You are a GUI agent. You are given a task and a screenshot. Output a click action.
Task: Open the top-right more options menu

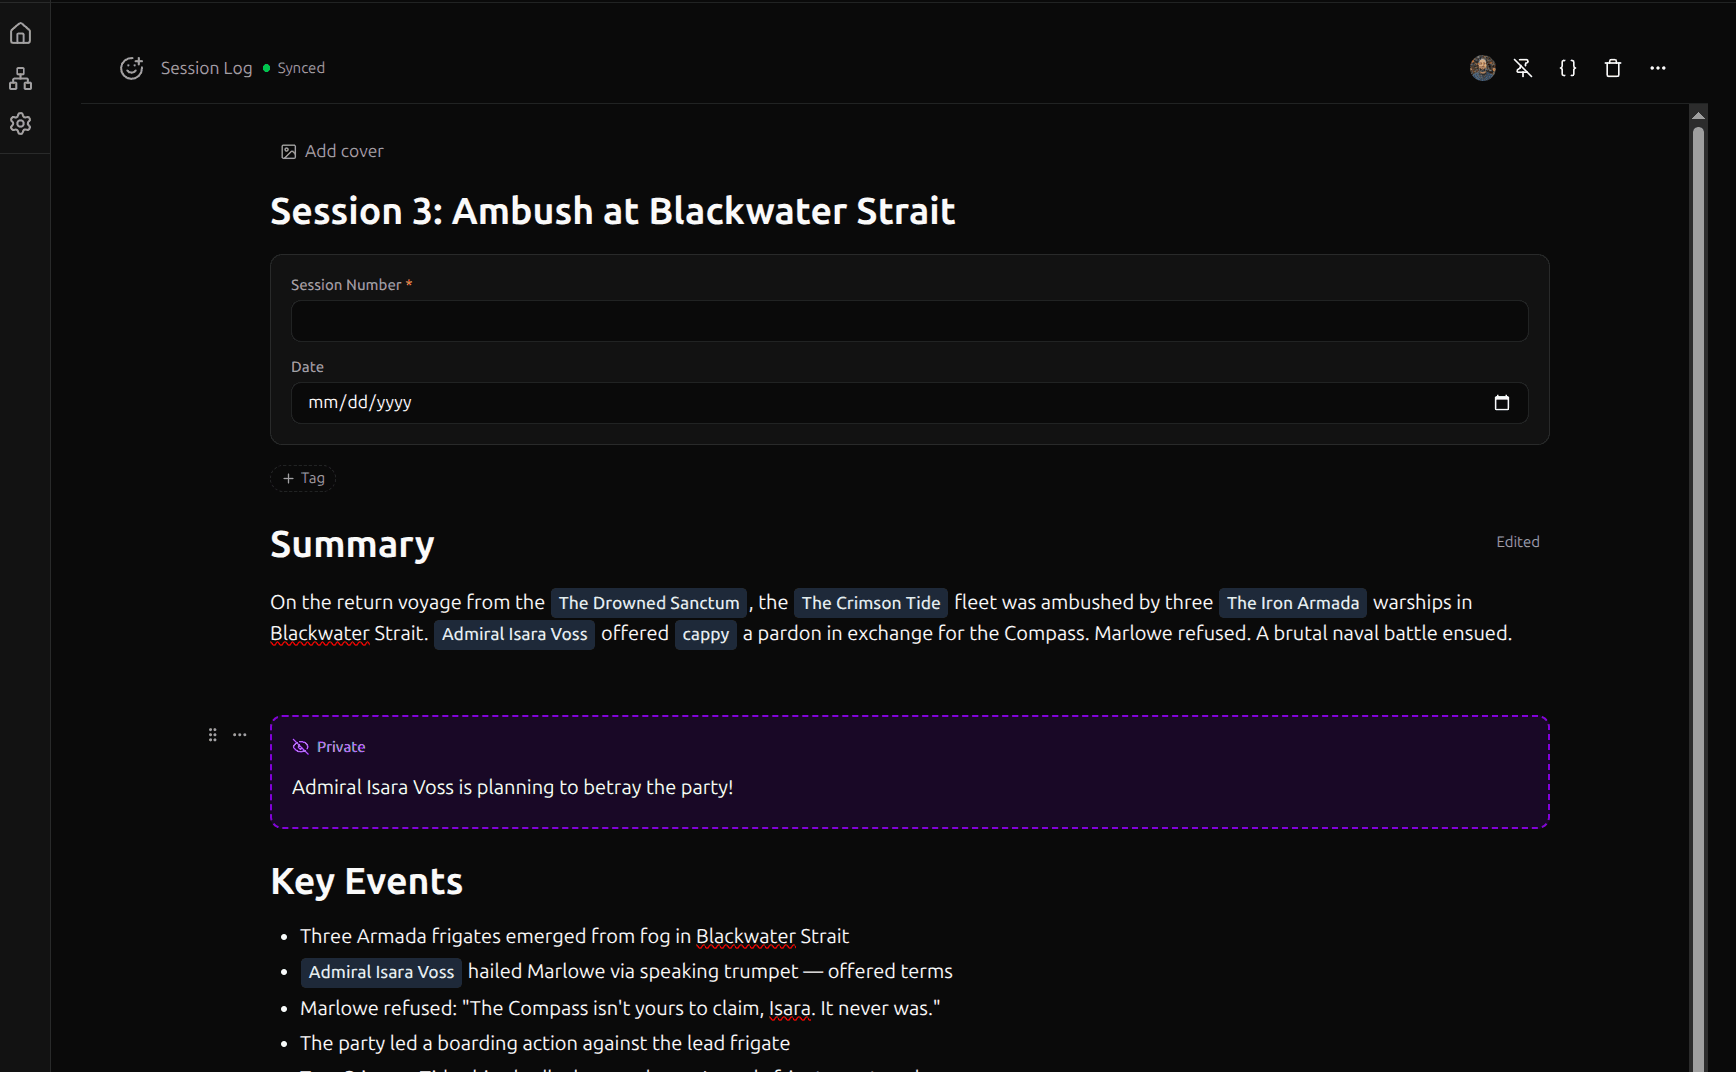tap(1657, 68)
